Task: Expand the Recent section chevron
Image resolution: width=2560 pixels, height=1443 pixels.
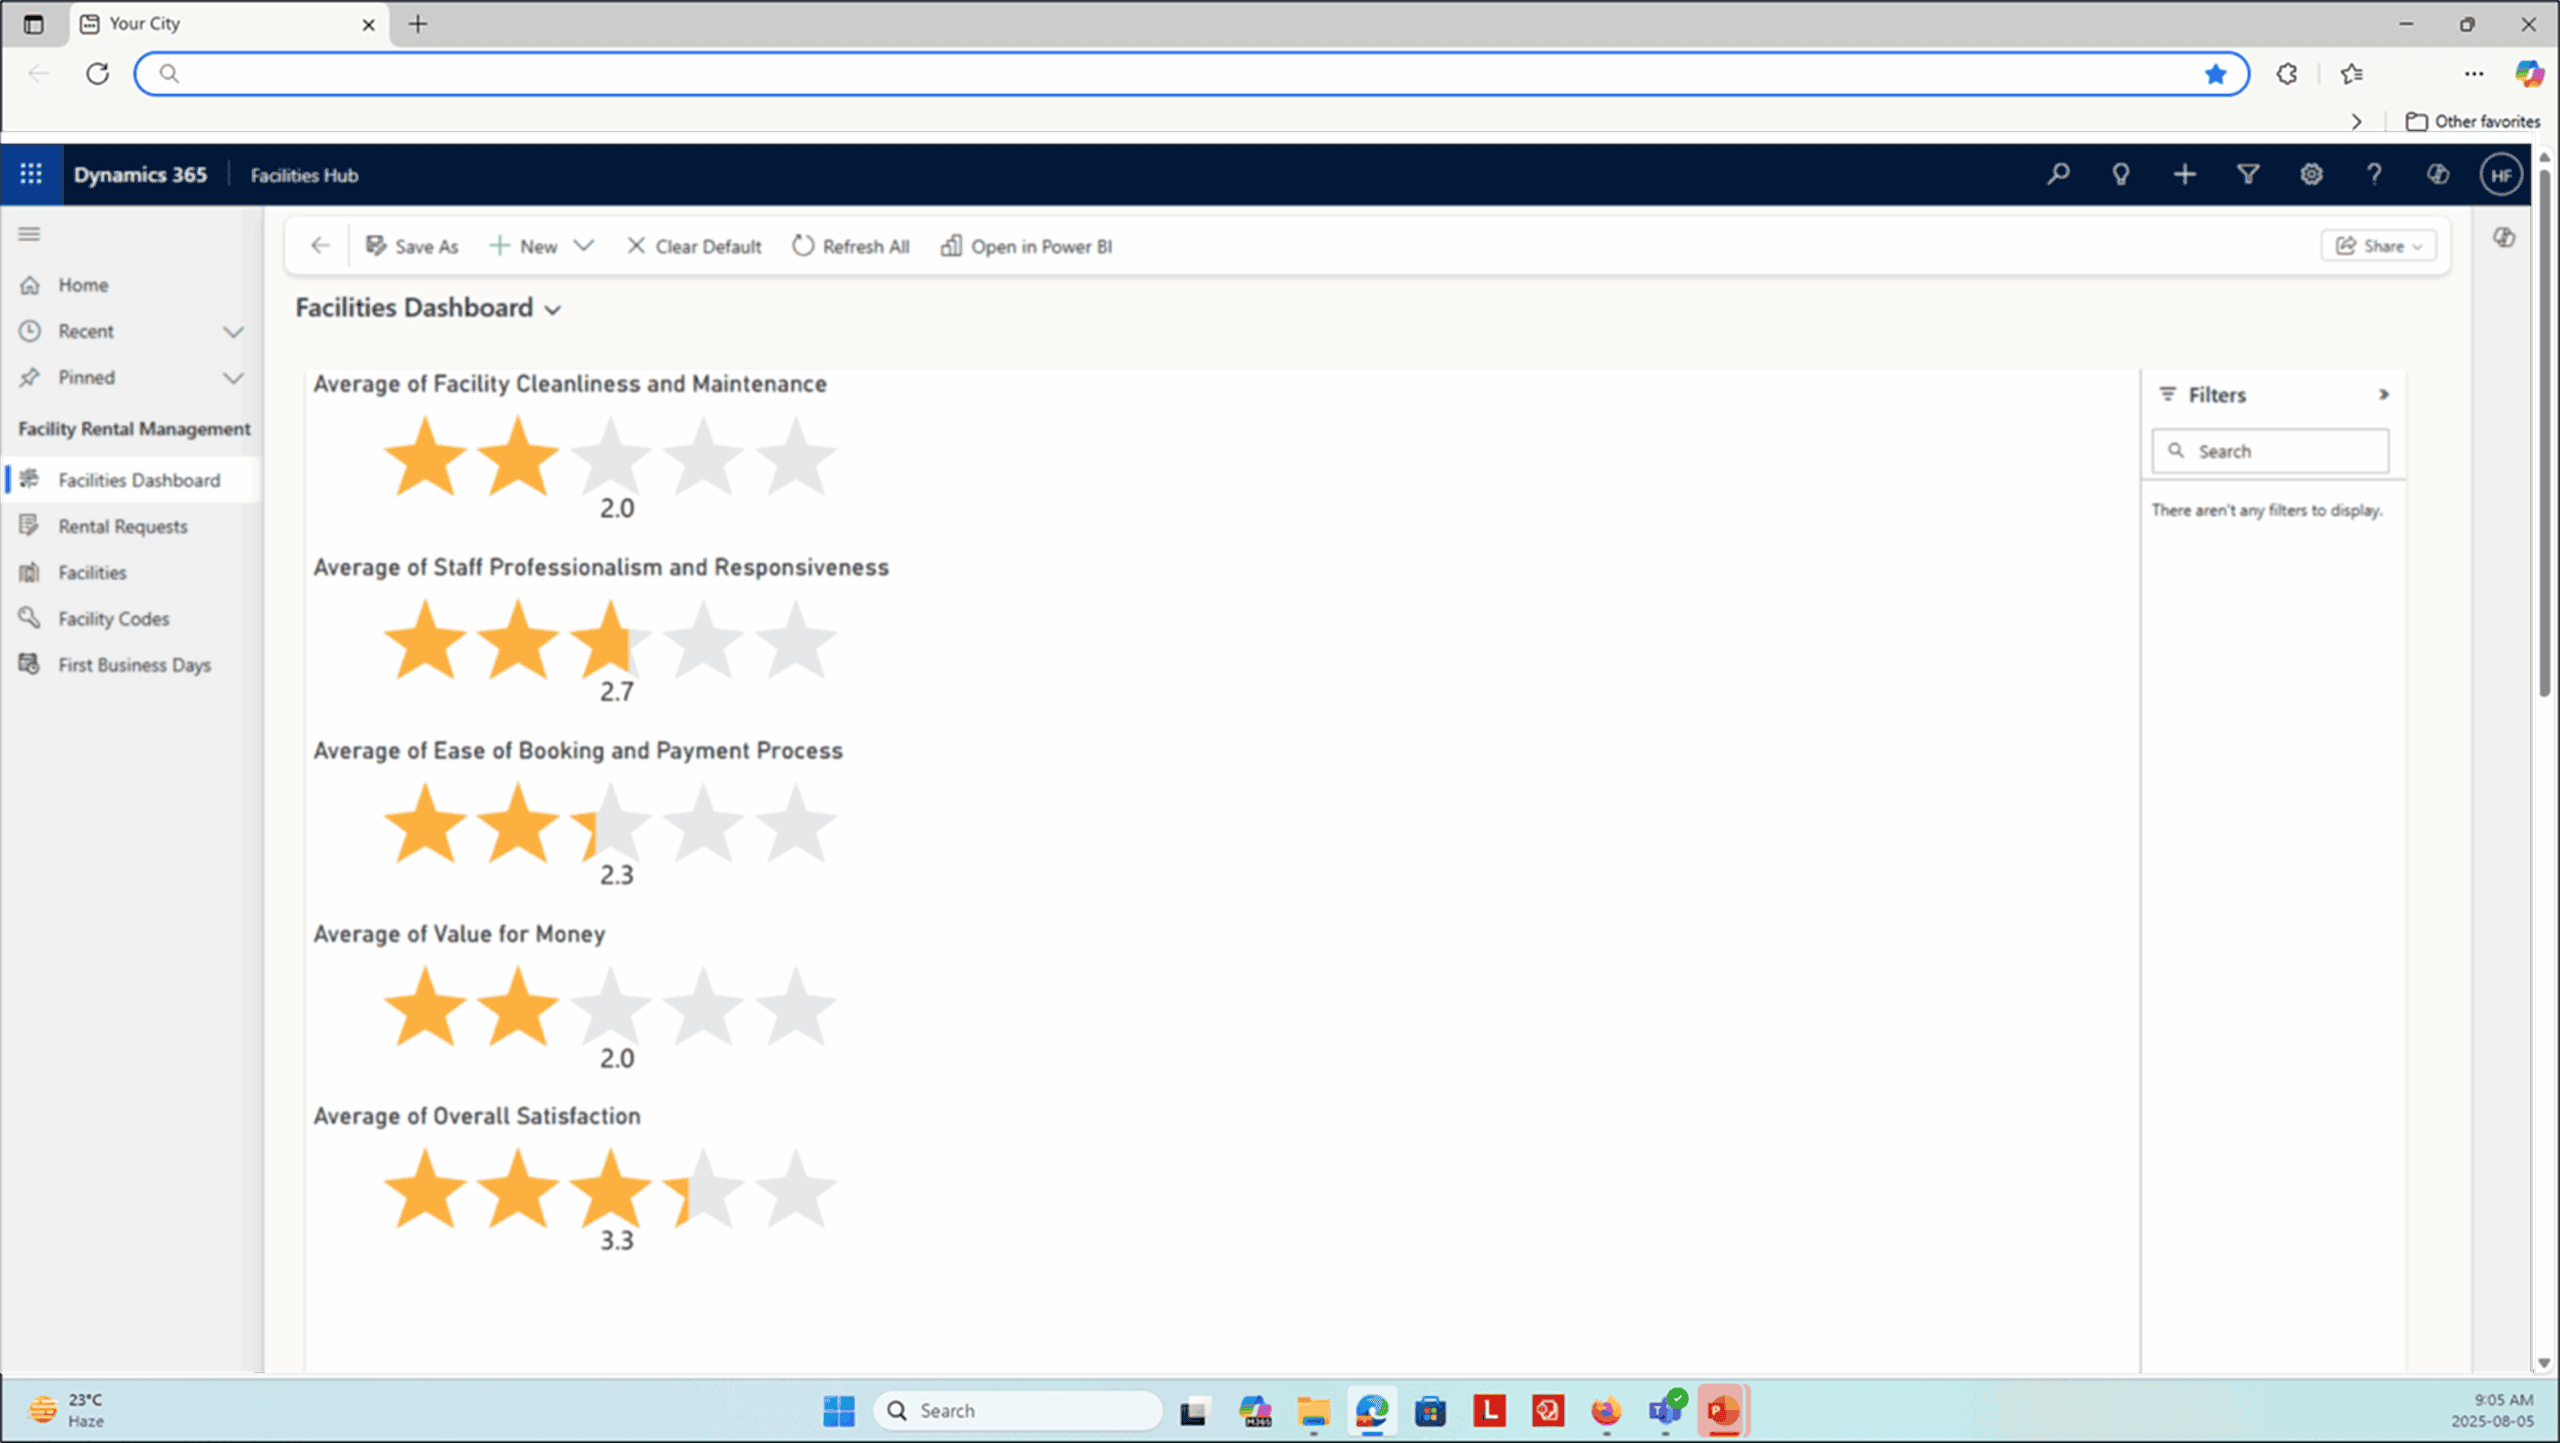Action: pos(233,332)
